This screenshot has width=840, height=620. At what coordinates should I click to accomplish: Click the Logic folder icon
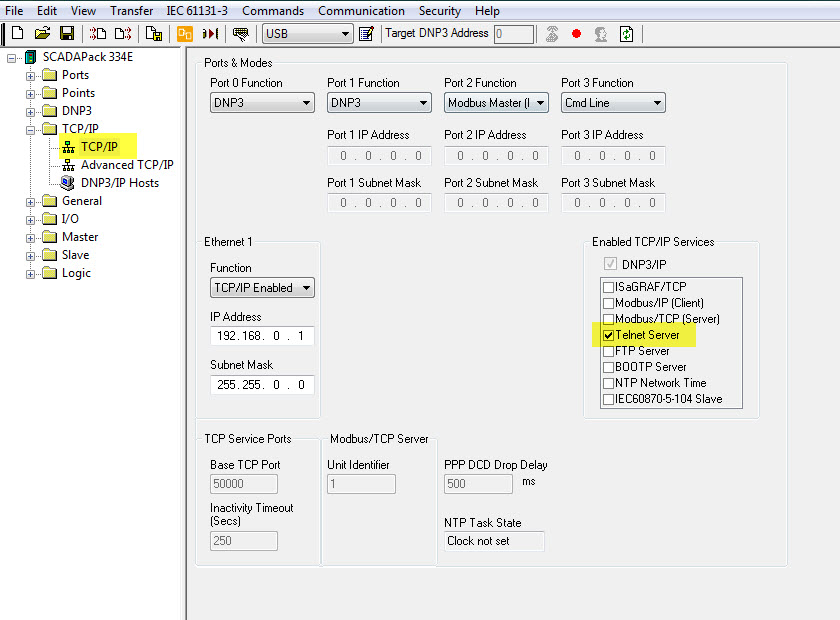tap(50, 273)
